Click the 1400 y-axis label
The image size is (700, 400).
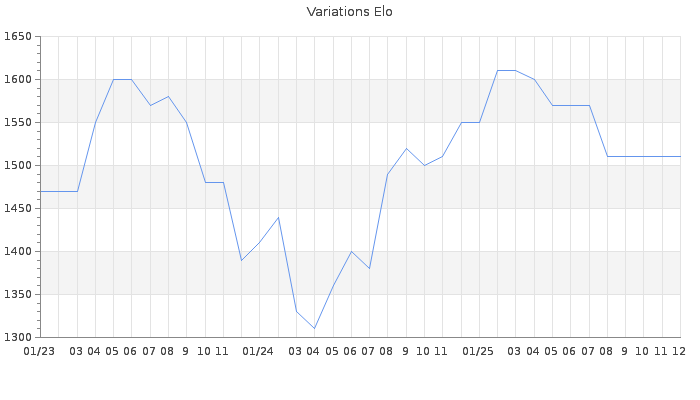coord(17,252)
